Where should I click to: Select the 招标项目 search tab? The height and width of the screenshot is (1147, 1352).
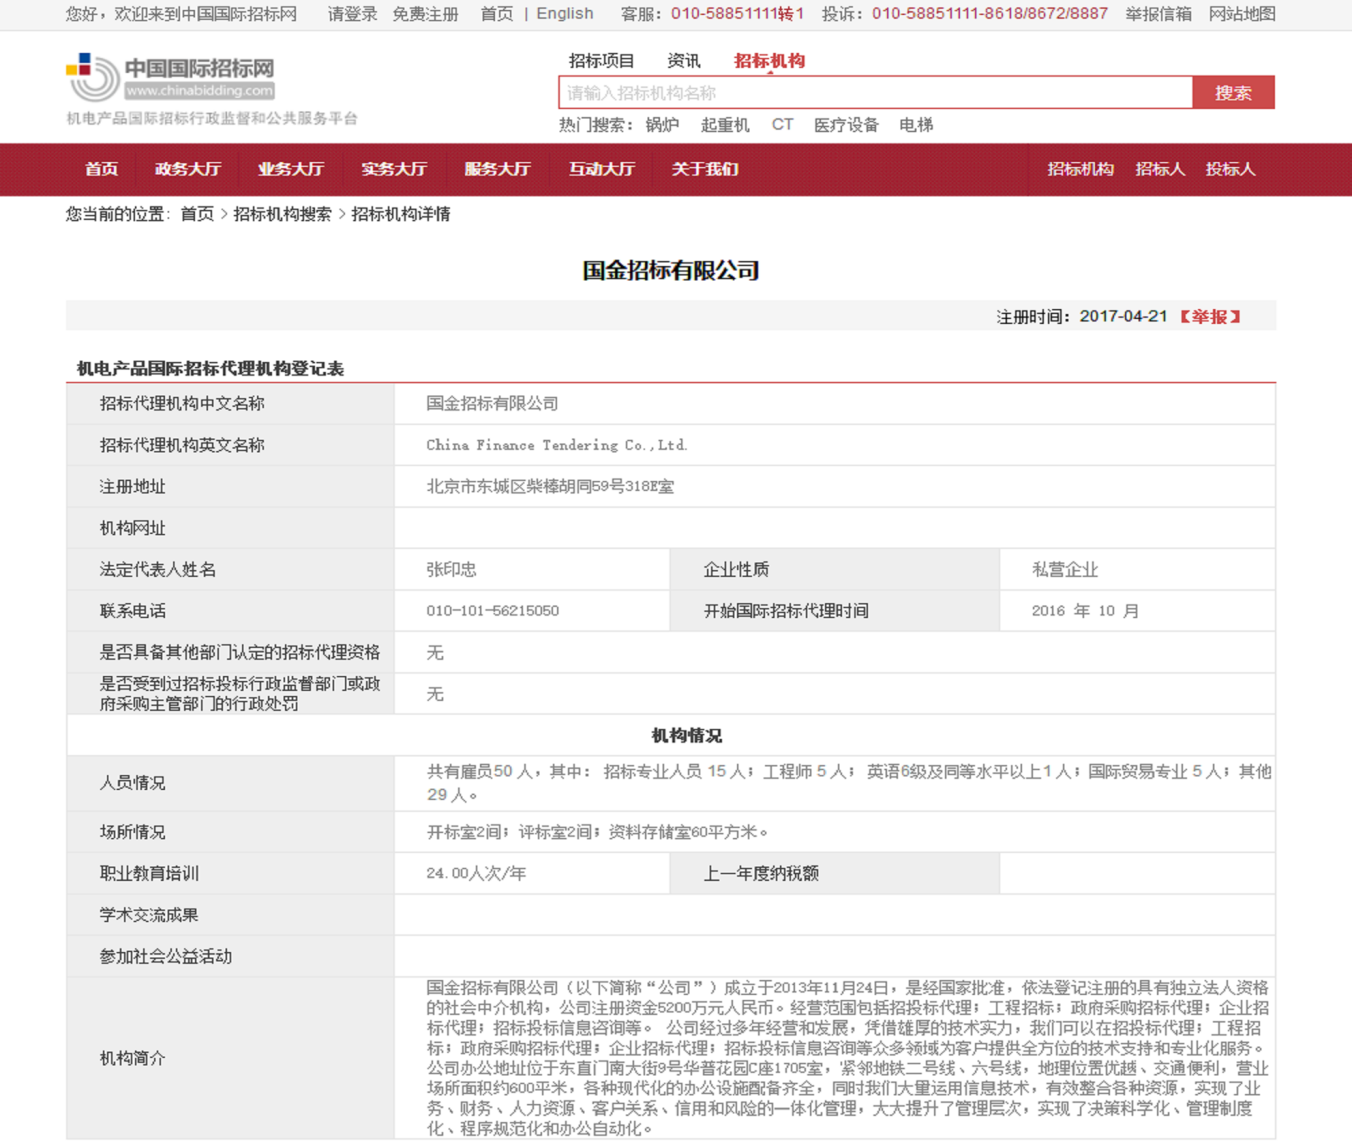(601, 61)
